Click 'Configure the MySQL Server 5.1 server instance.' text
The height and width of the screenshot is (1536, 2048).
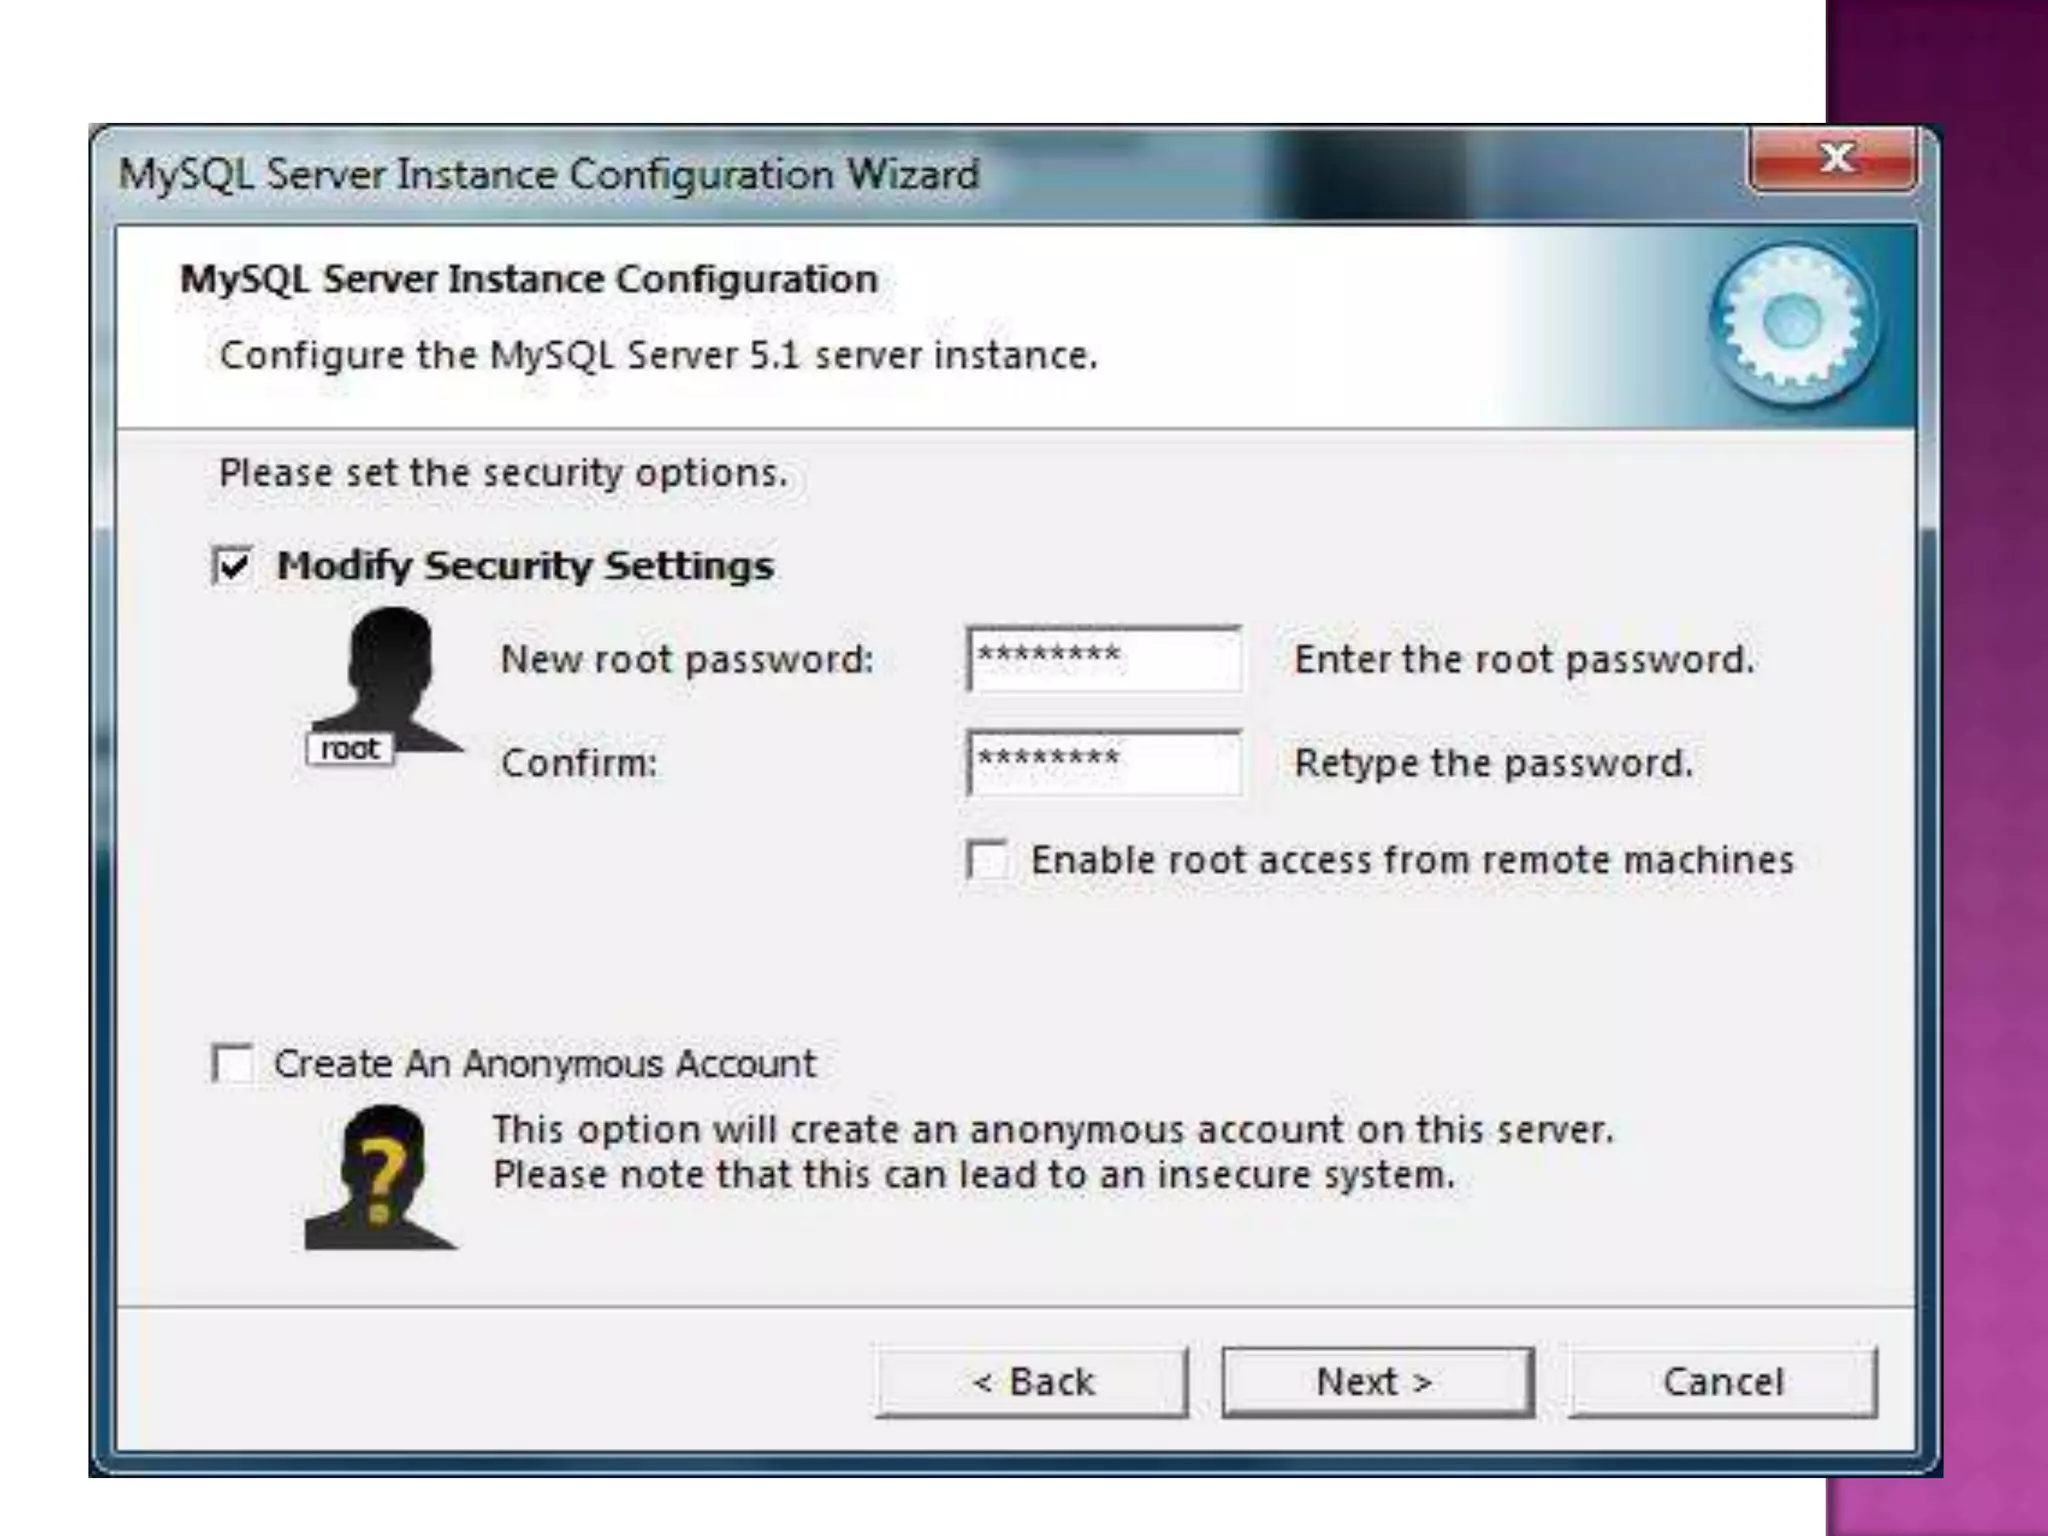(x=659, y=355)
